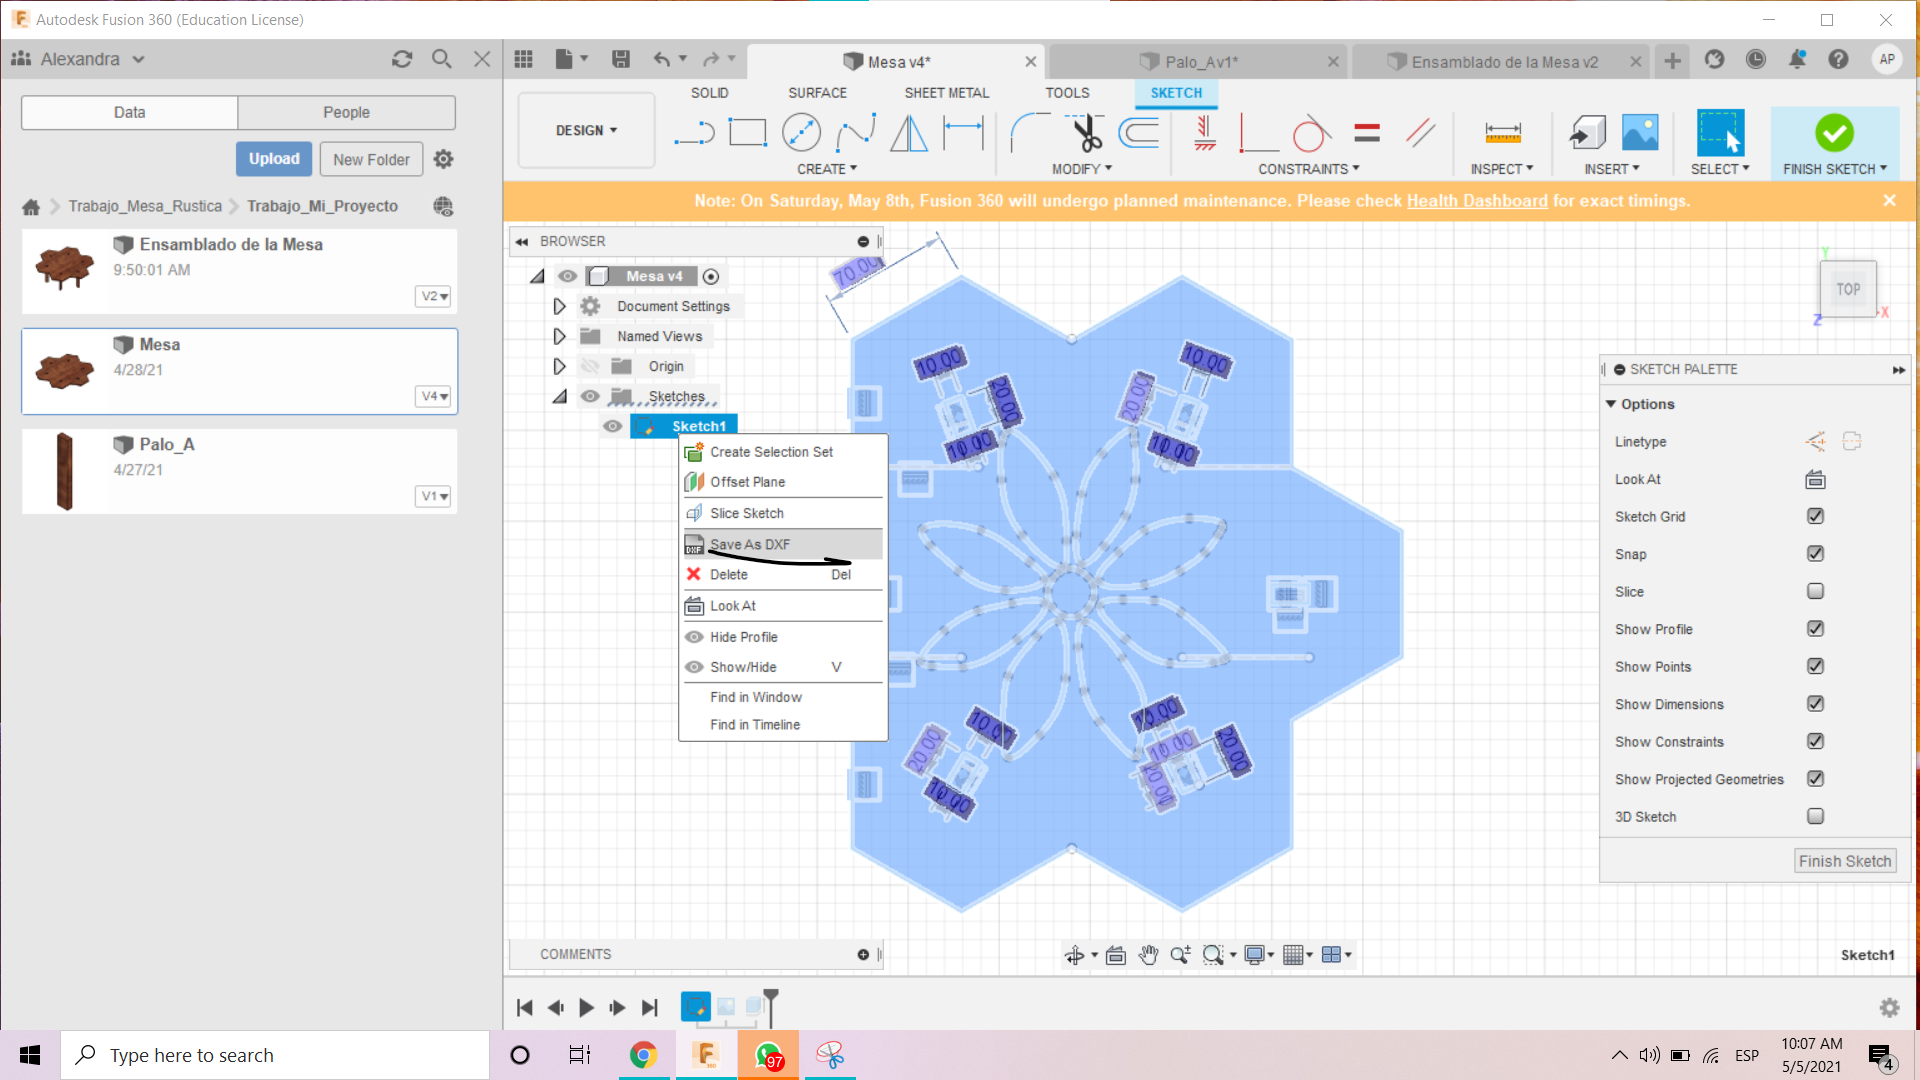
Task: Switch to the SURFACE tab
Action: 817,93
